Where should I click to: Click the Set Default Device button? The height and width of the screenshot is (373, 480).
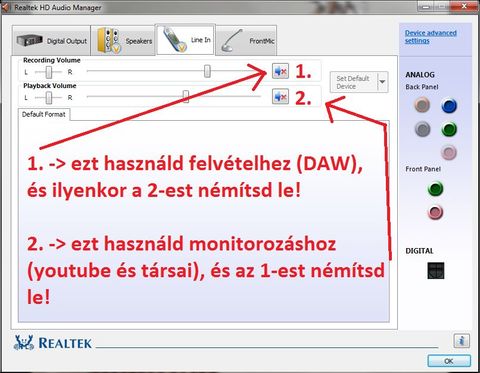(354, 82)
